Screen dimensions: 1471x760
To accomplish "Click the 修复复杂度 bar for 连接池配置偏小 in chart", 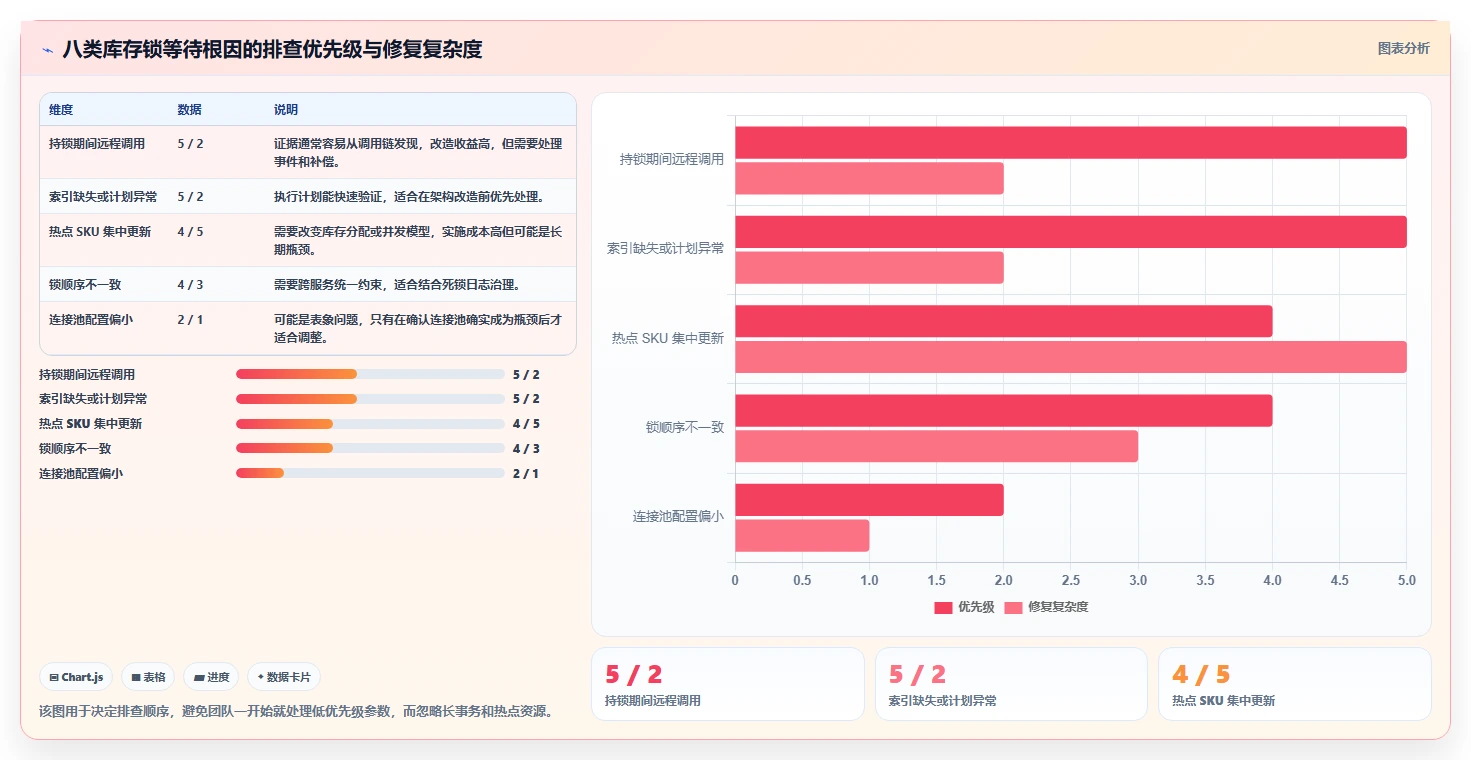I will pos(802,536).
